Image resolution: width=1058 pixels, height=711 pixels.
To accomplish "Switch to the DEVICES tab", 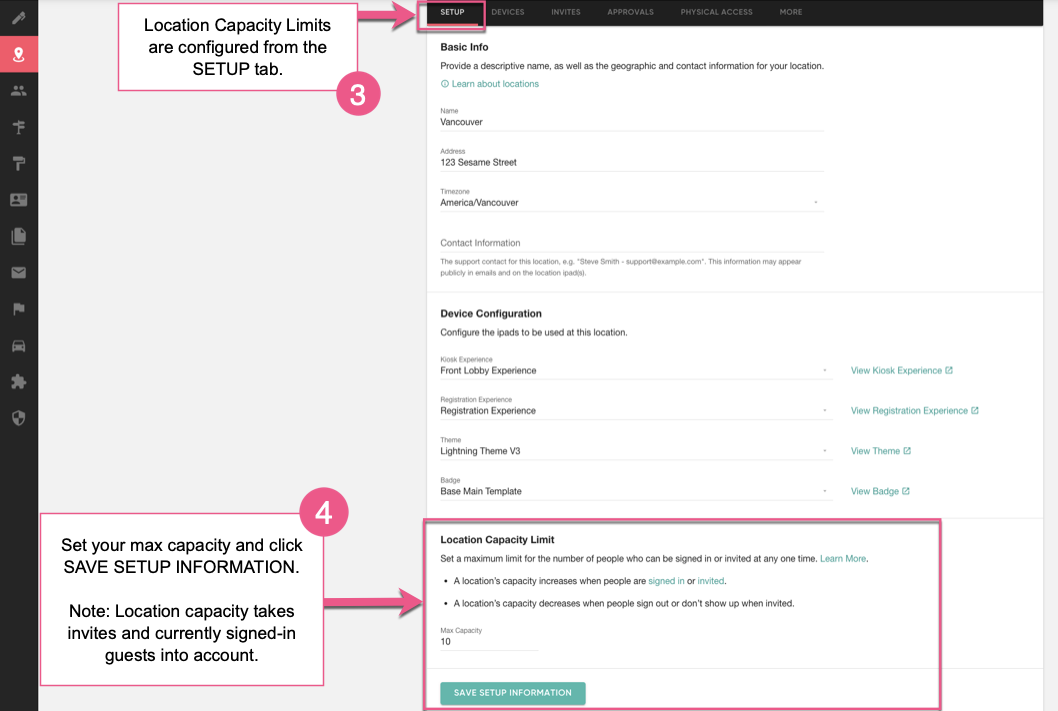I will 507,12.
